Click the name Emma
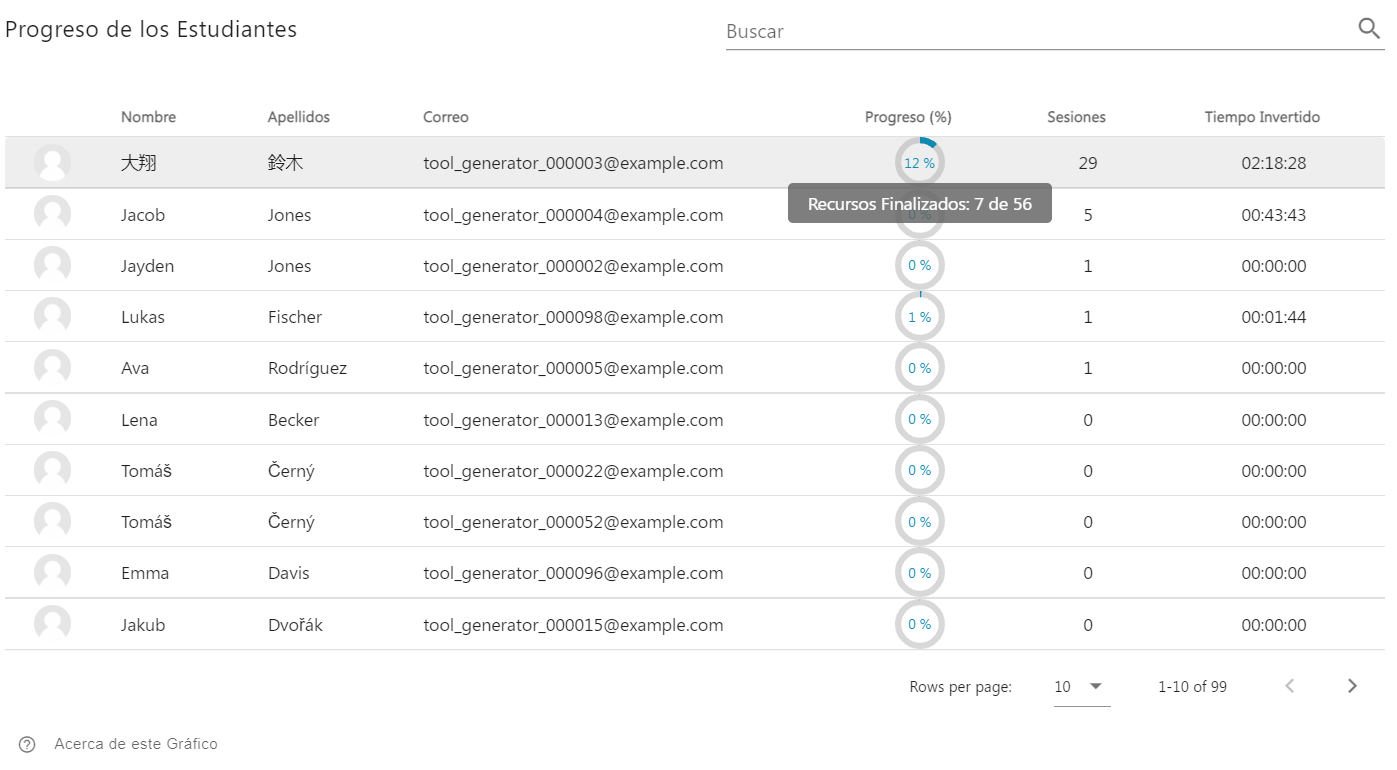 click(x=145, y=573)
